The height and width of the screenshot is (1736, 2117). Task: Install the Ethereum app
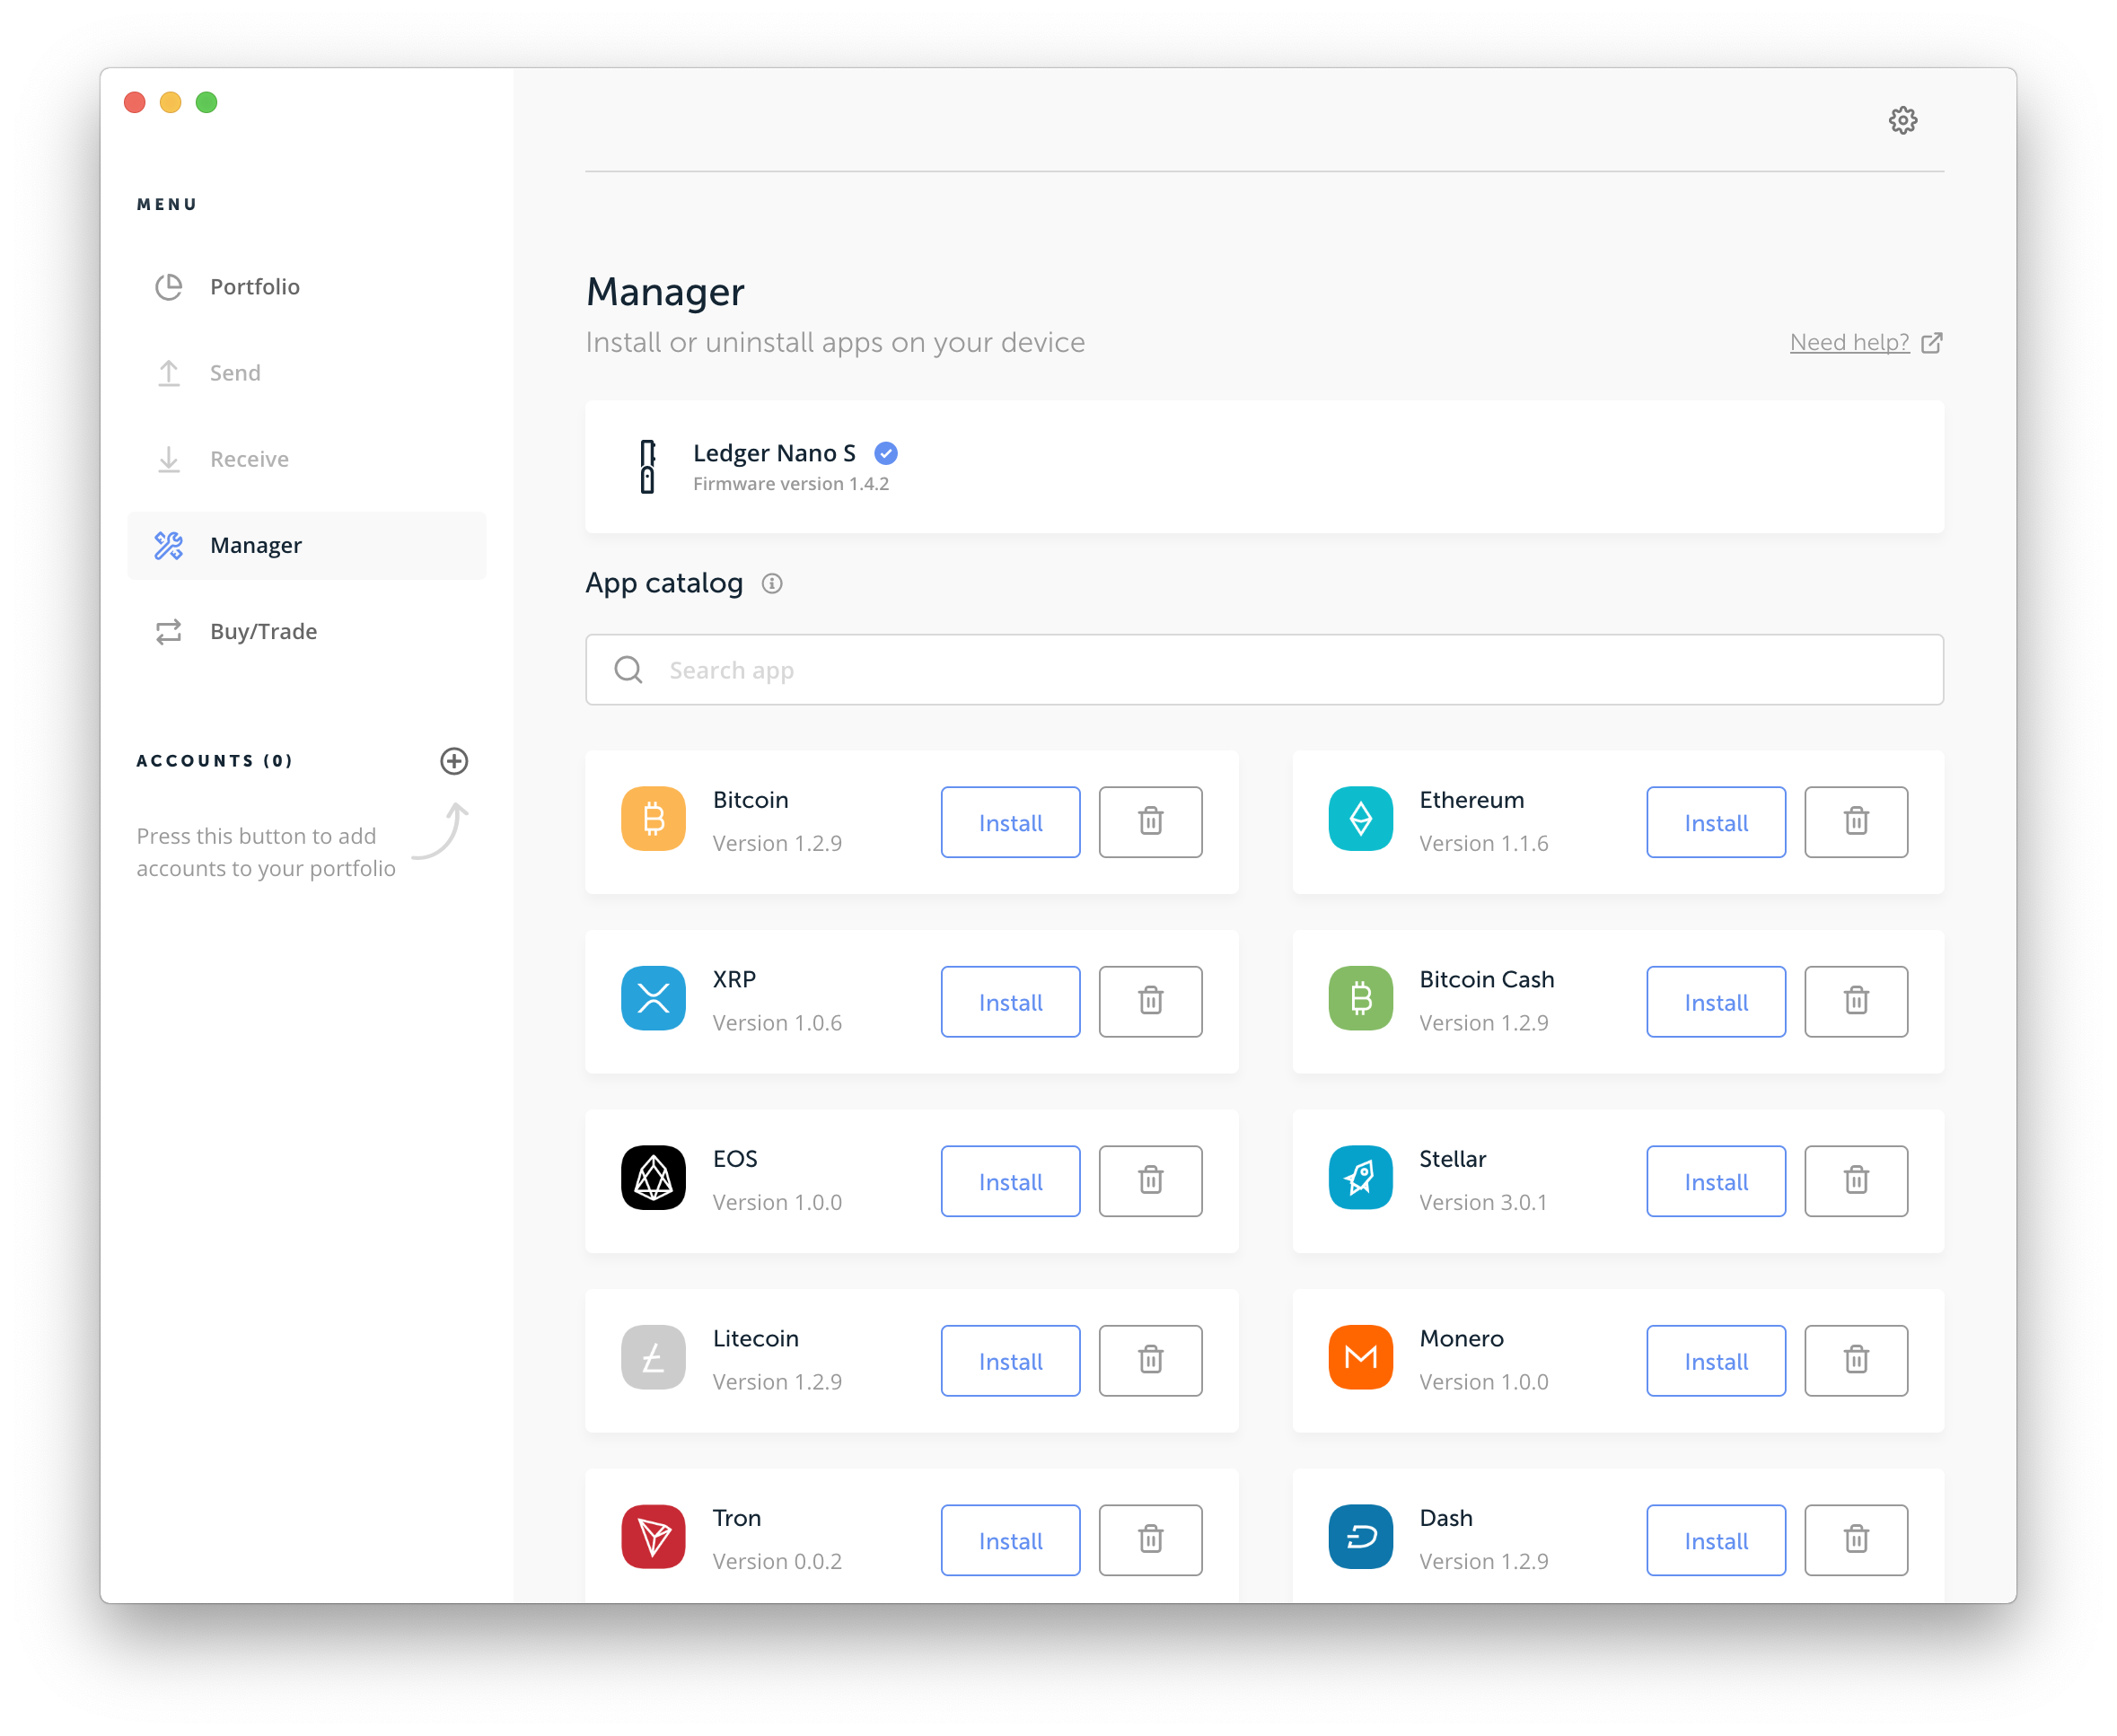pyautogui.click(x=1715, y=822)
